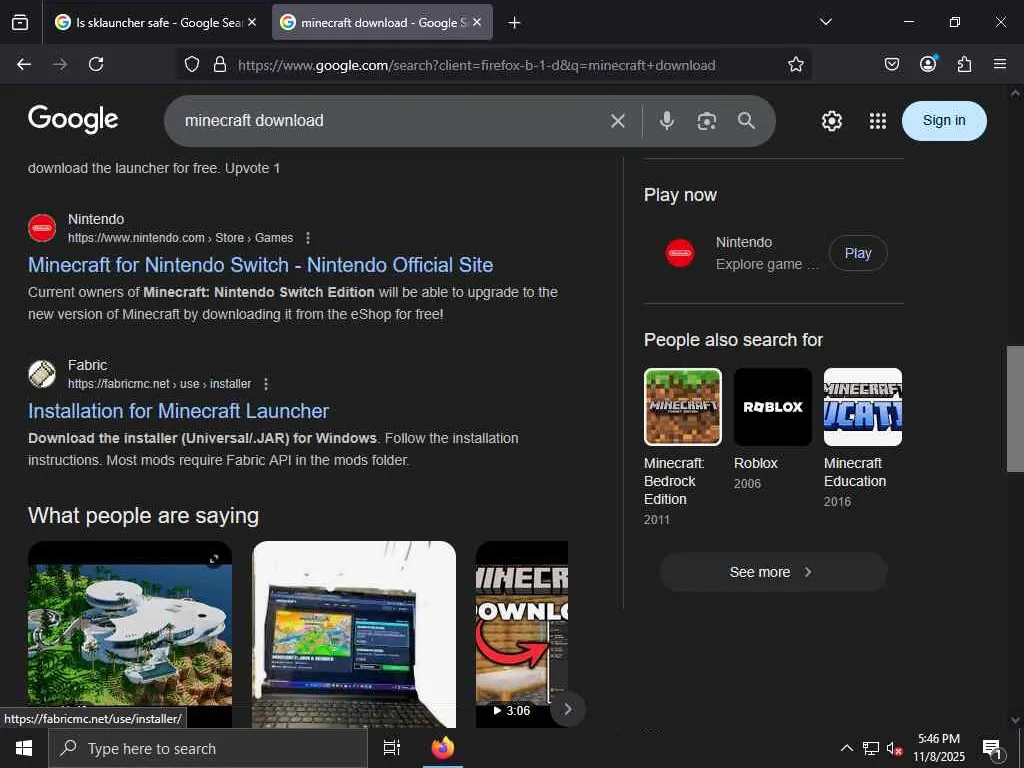Viewport: 1024px width, 768px height.
Task: Open Minecraft Education thumbnail
Action: [x=863, y=407]
